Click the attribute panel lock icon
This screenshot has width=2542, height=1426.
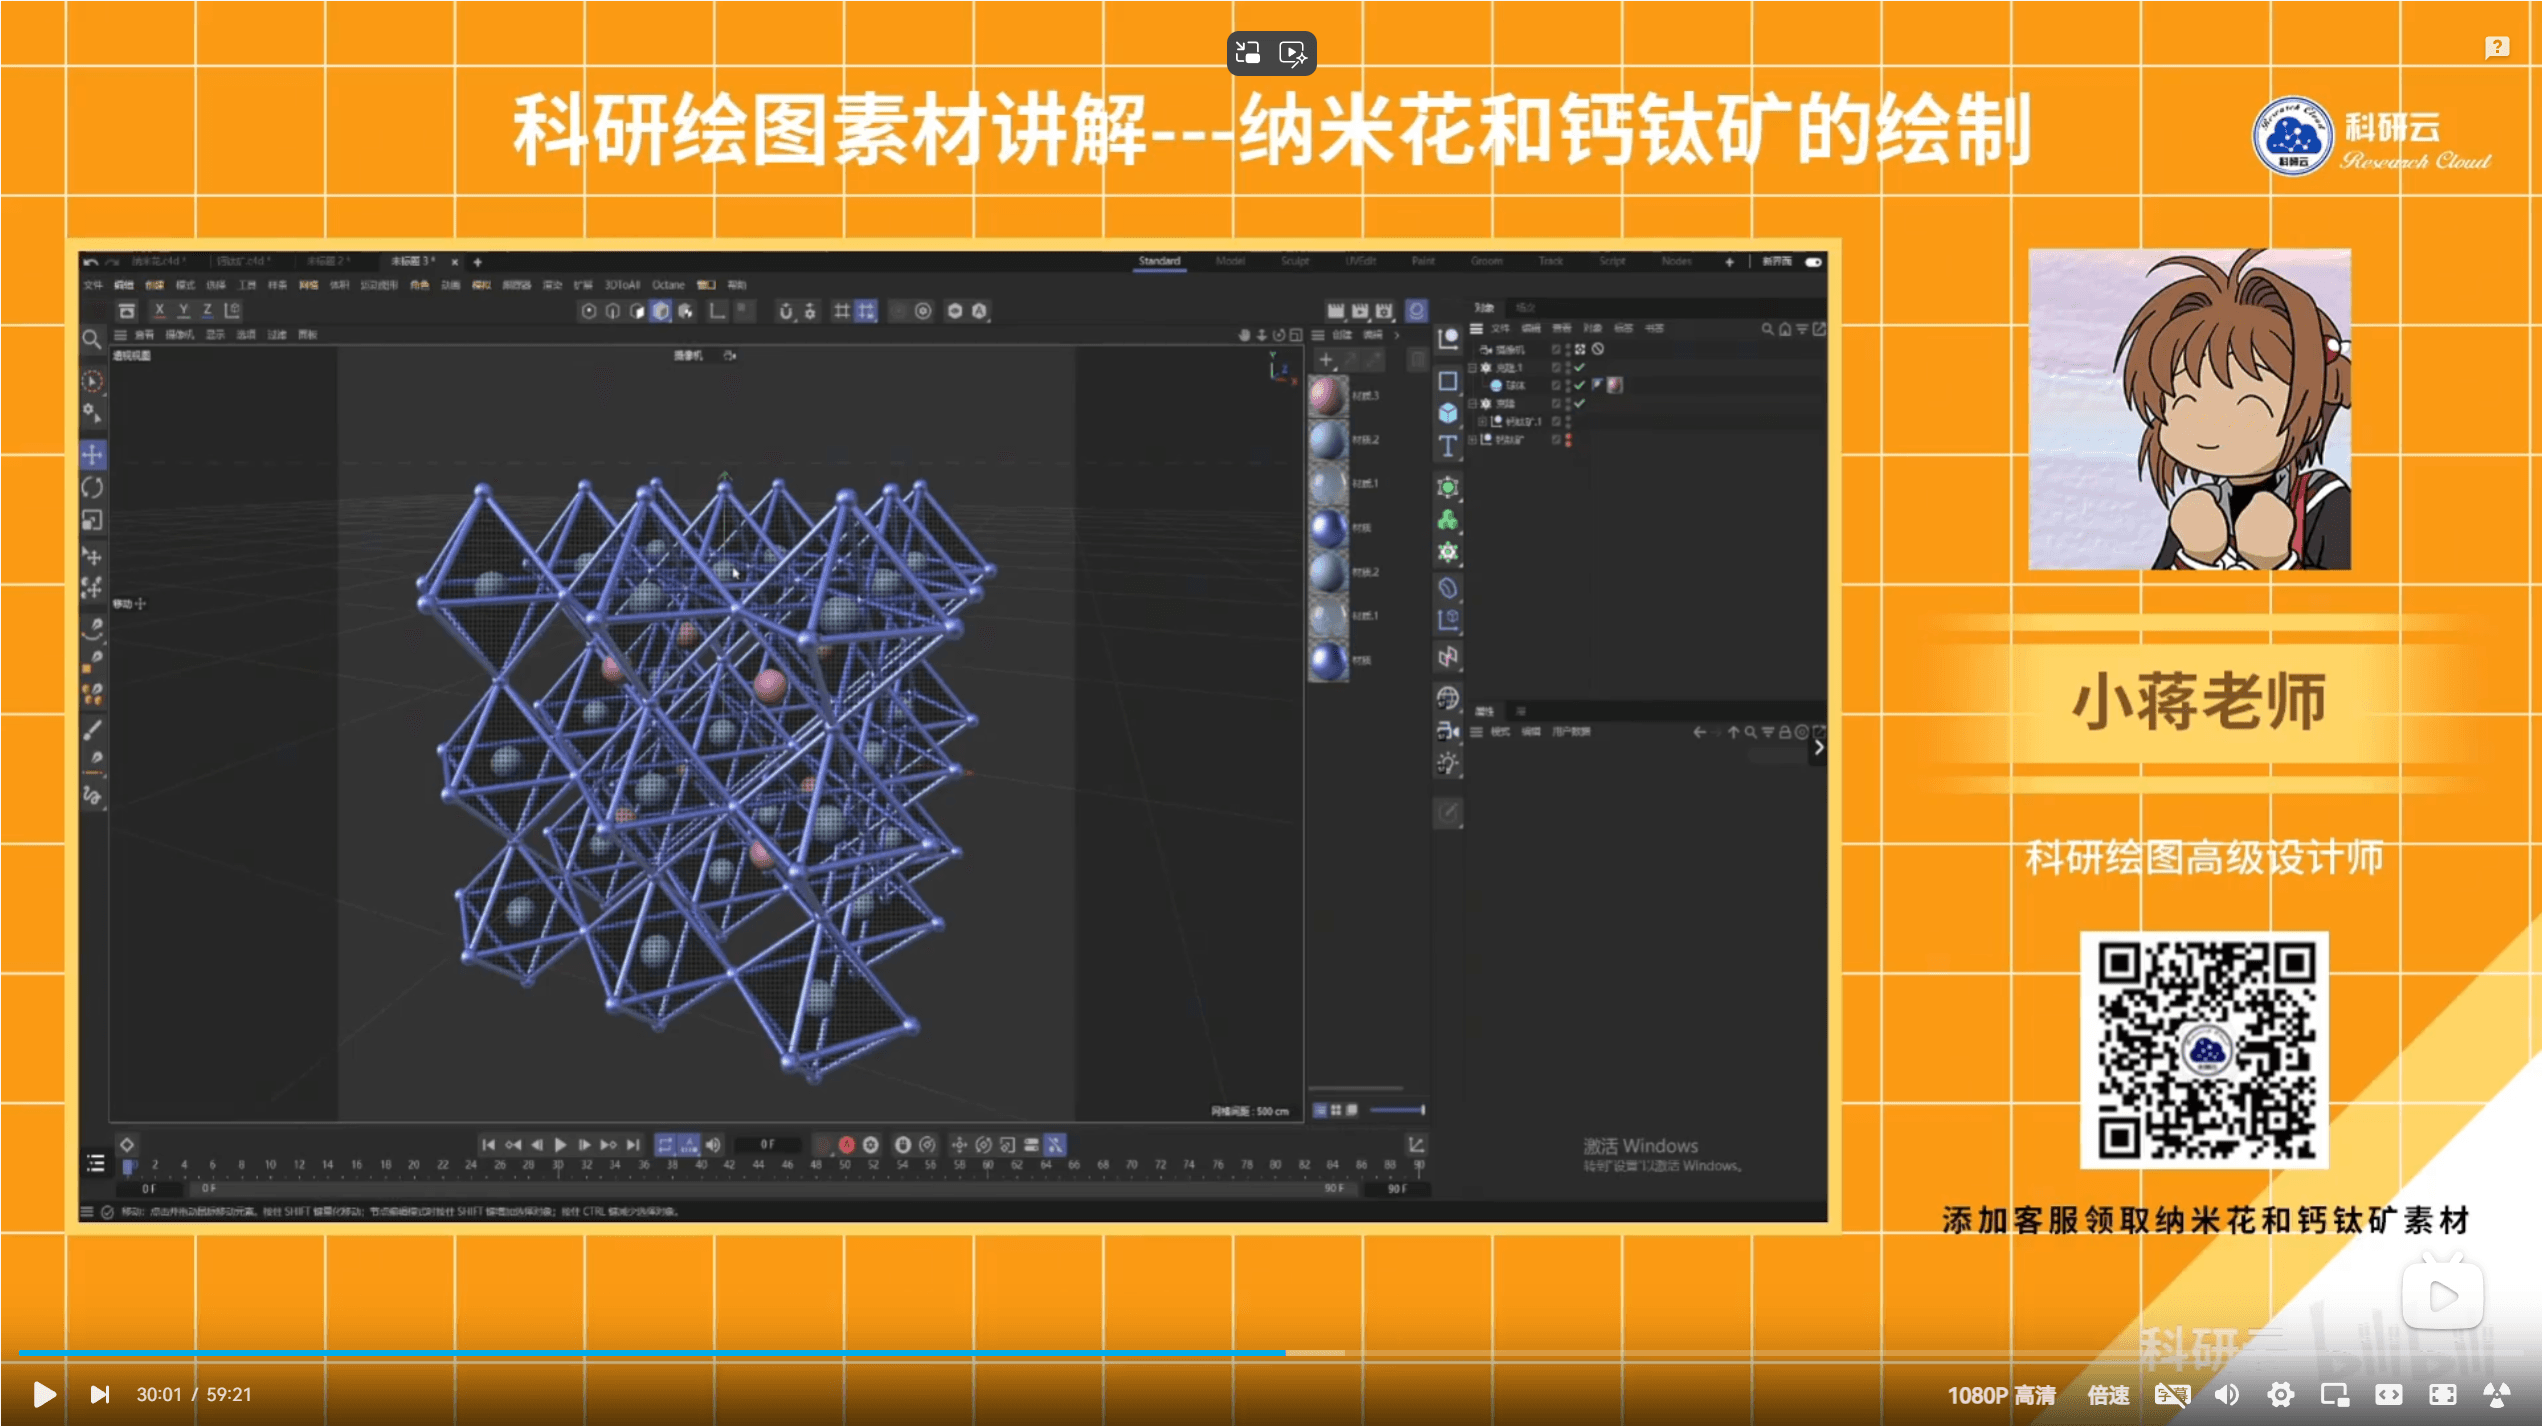click(1784, 733)
